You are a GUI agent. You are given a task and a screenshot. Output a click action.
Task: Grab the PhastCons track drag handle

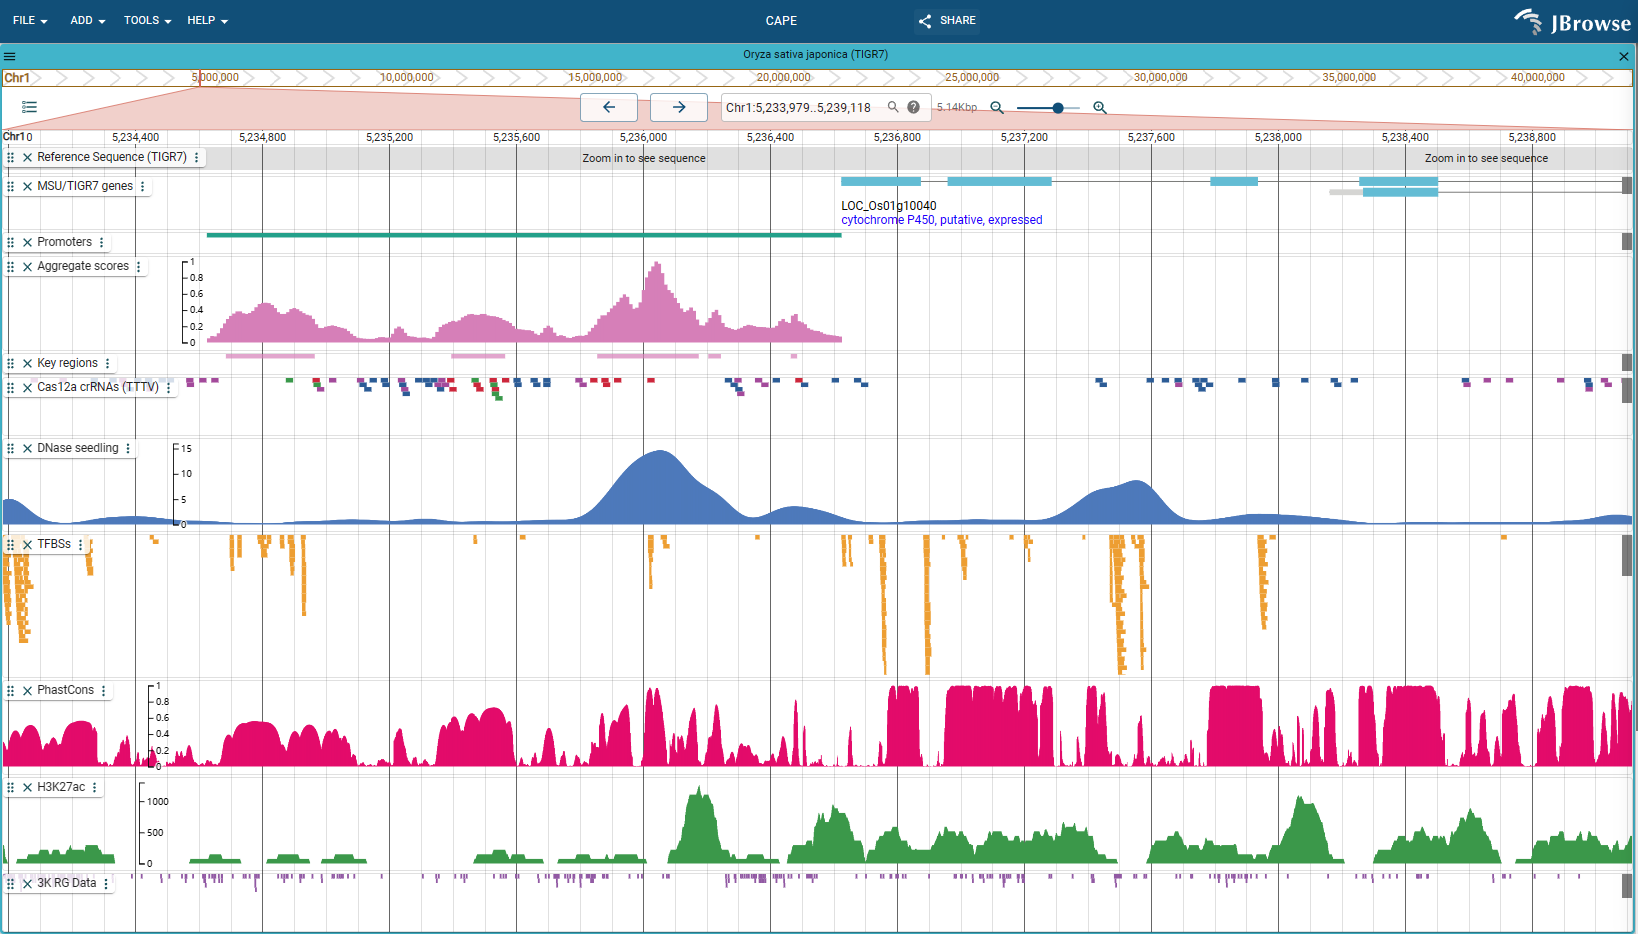pos(11,691)
